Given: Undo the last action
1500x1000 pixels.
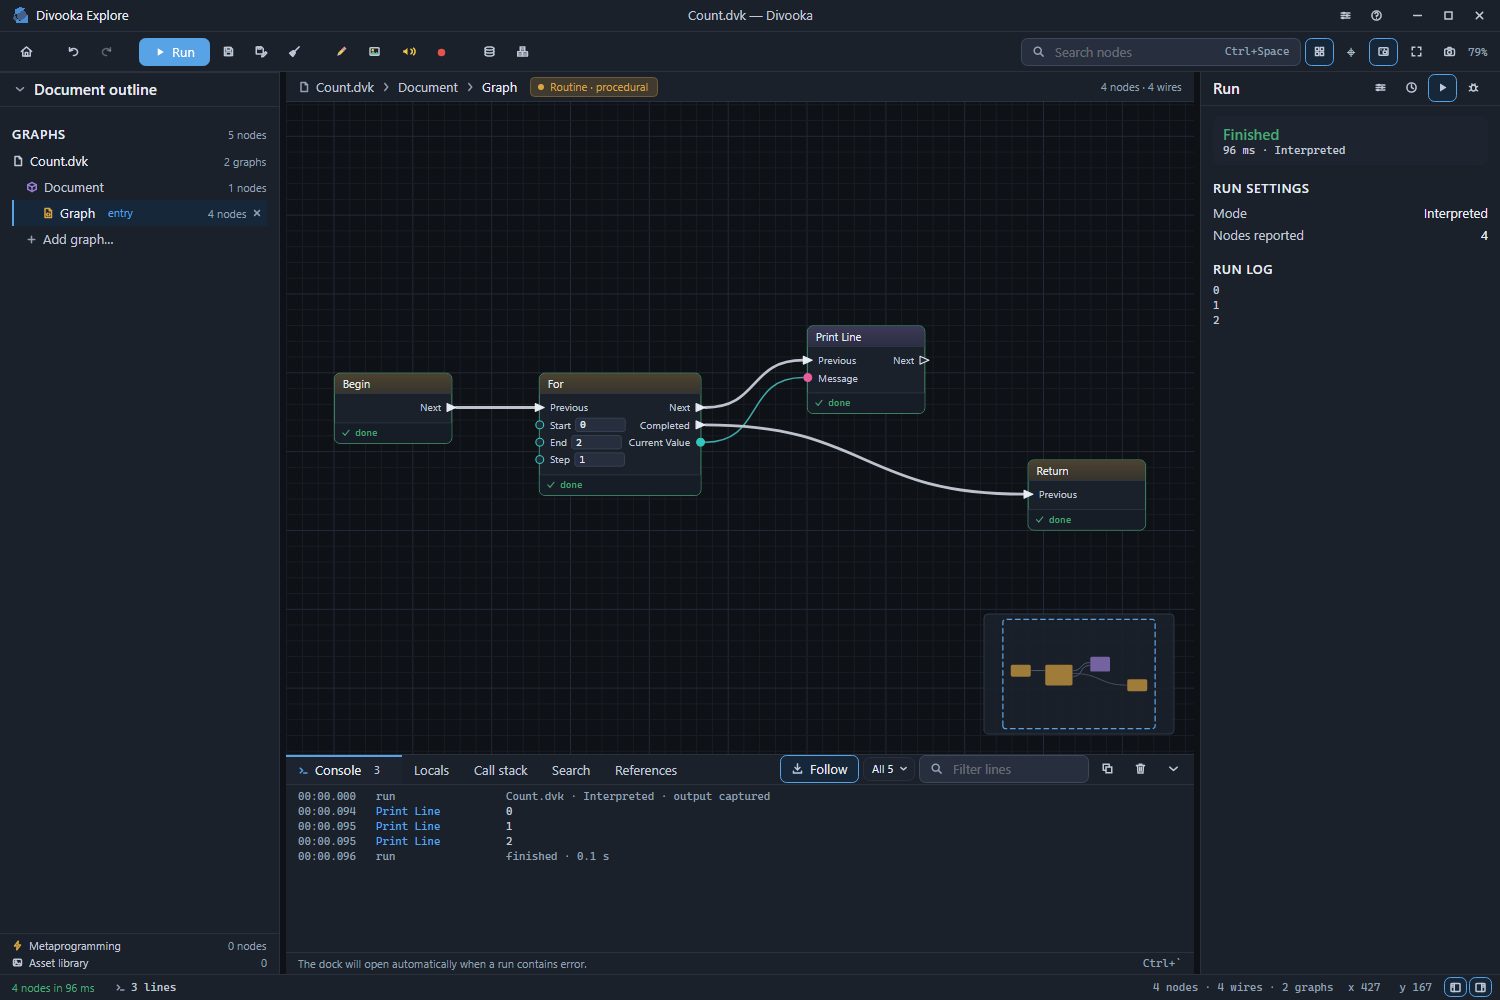Looking at the screenshot, I should tap(73, 52).
